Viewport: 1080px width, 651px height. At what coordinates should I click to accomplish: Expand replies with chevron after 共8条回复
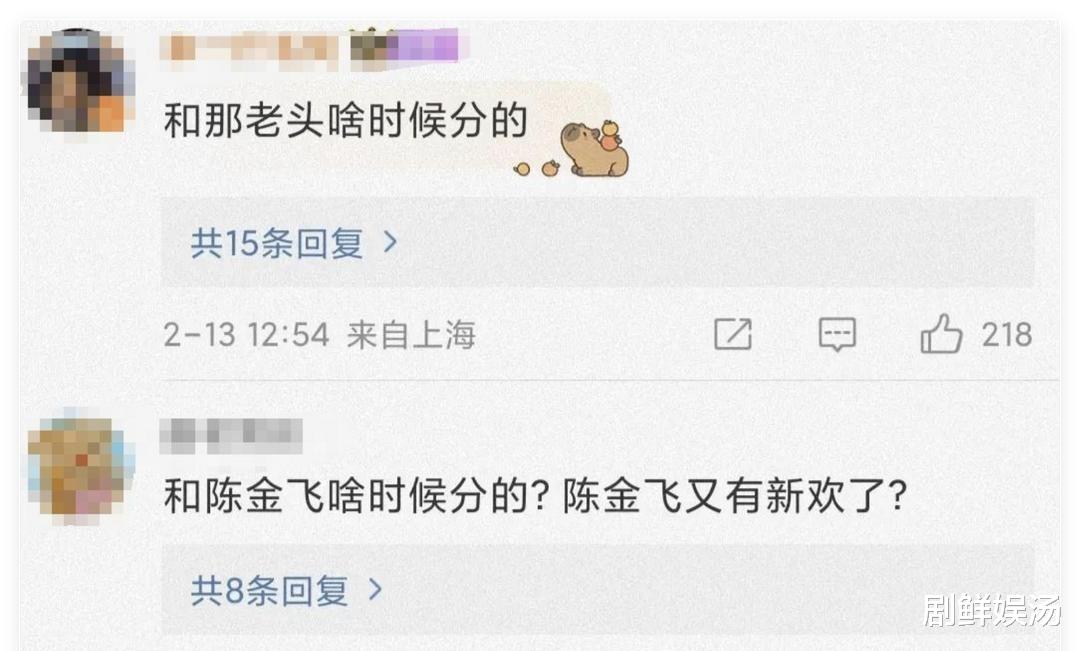coord(375,590)
